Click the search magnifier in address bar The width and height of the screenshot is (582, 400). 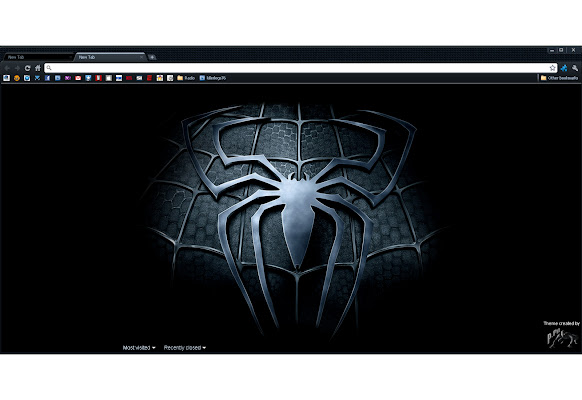tap(49, 68)
